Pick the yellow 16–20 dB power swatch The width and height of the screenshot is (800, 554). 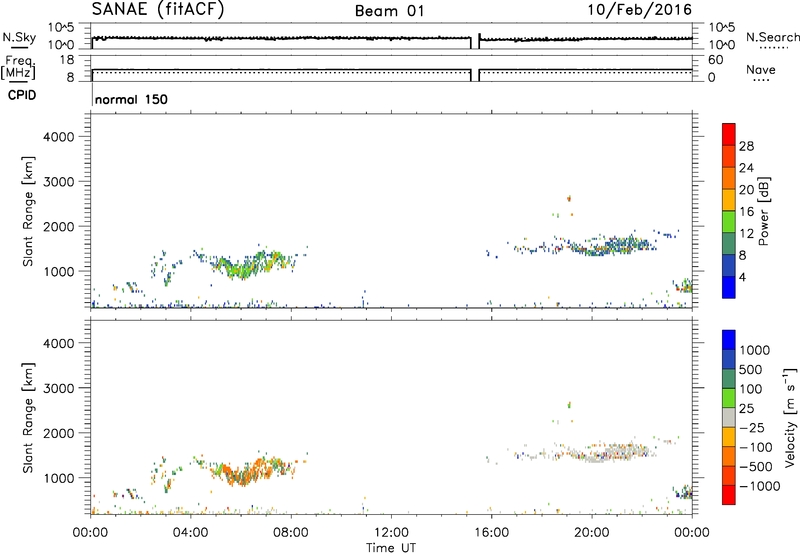[x=729, y=200]
